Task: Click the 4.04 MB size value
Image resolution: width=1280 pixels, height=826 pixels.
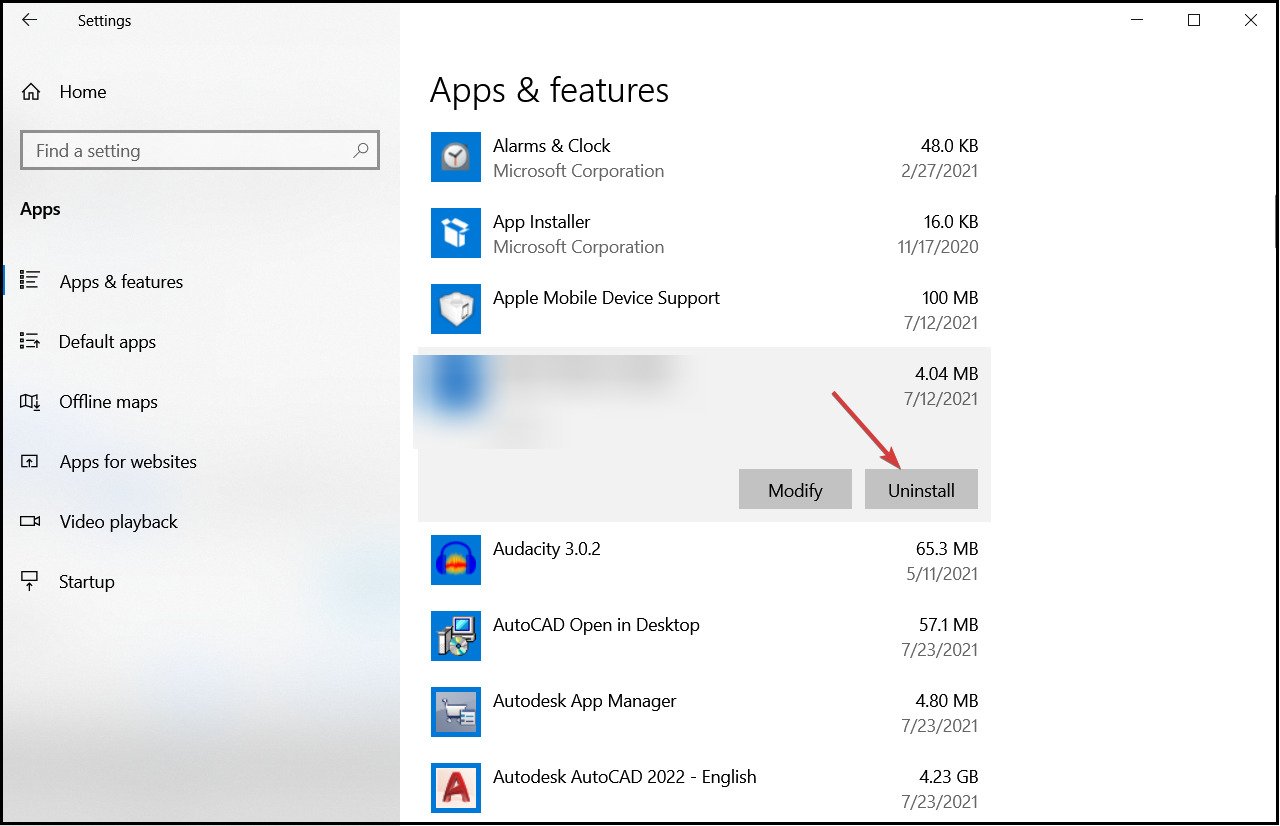Action: (x=946, y=374)
